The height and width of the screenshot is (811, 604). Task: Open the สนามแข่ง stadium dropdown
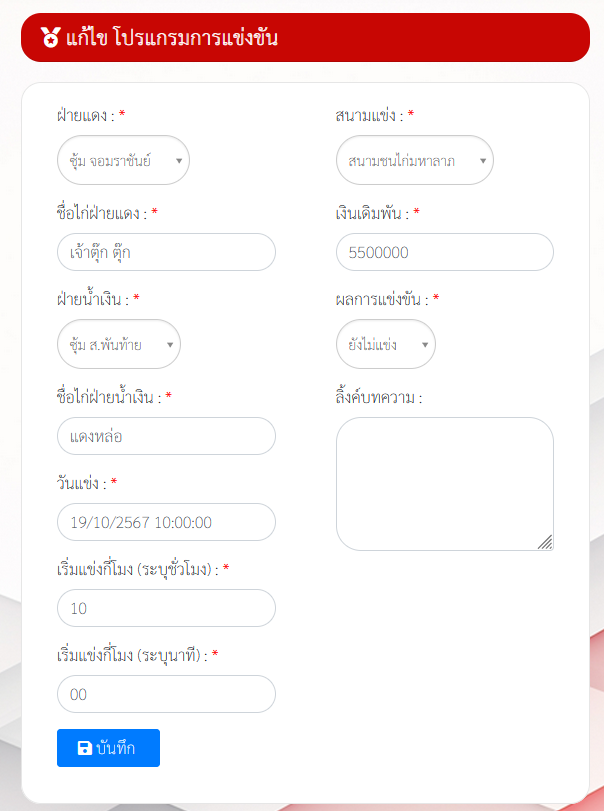[415, 160]
